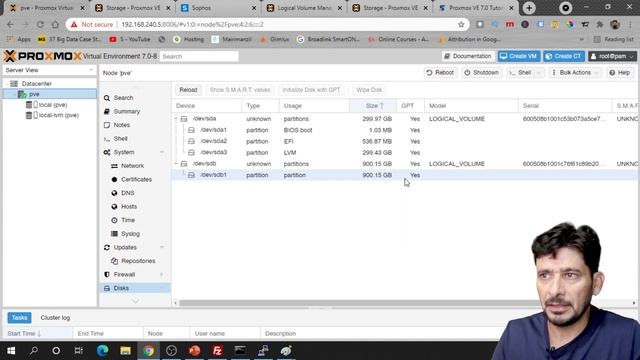Open FileZilla from the taskbar
The image size is (640, 360).
(x=217, y=351)
